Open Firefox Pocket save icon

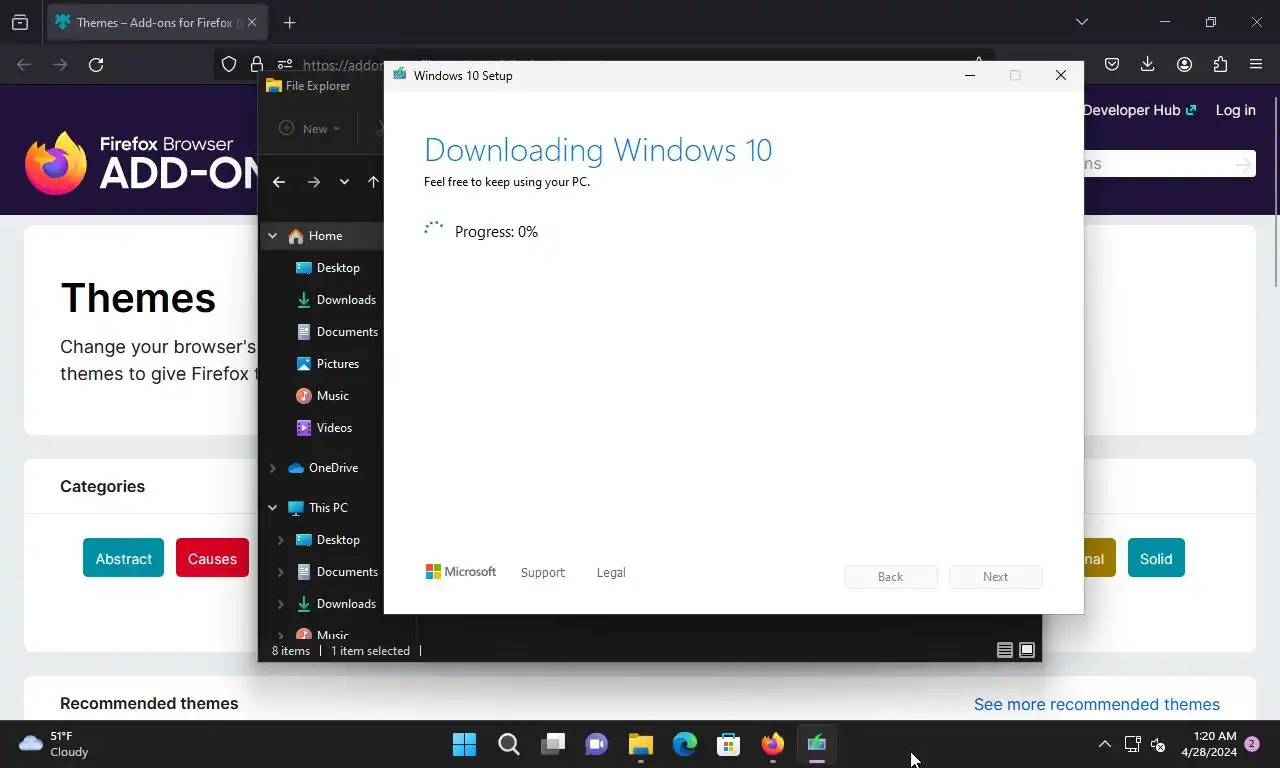(1111, 65)
